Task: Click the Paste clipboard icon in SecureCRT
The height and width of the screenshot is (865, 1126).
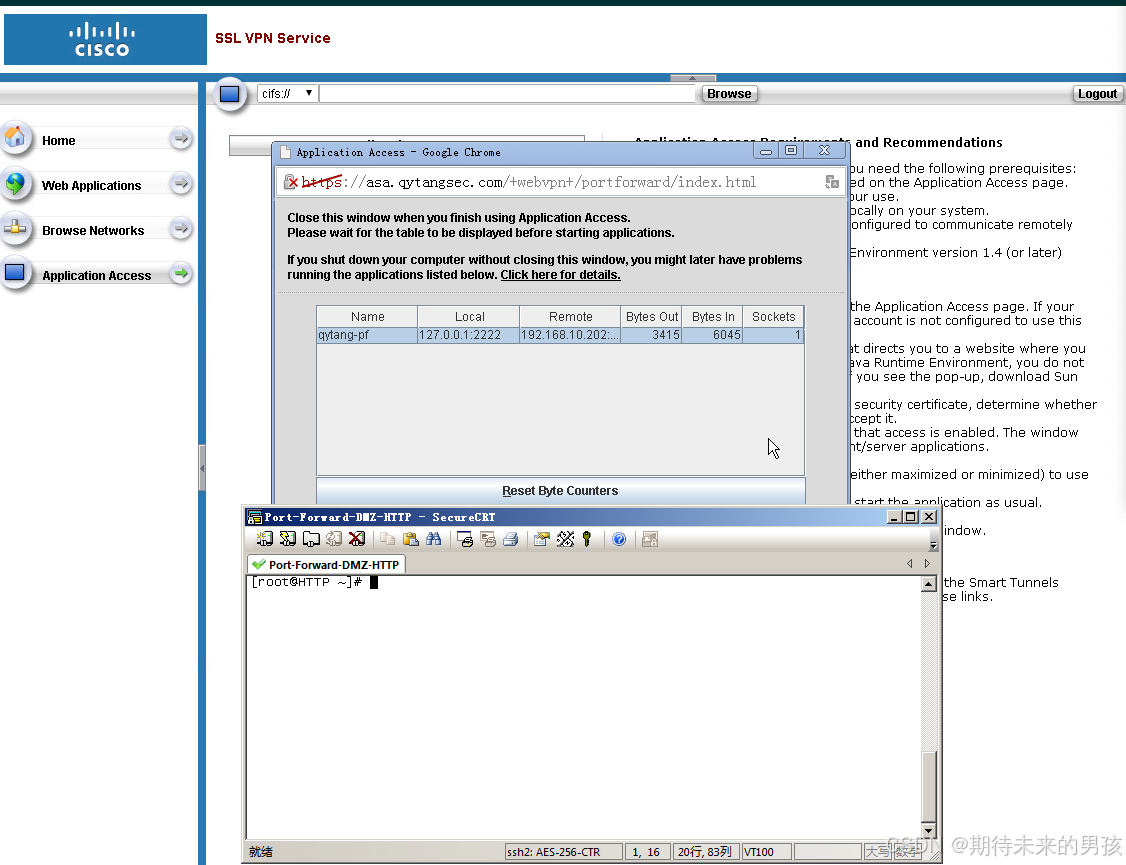Action: [x=411, y=539]
